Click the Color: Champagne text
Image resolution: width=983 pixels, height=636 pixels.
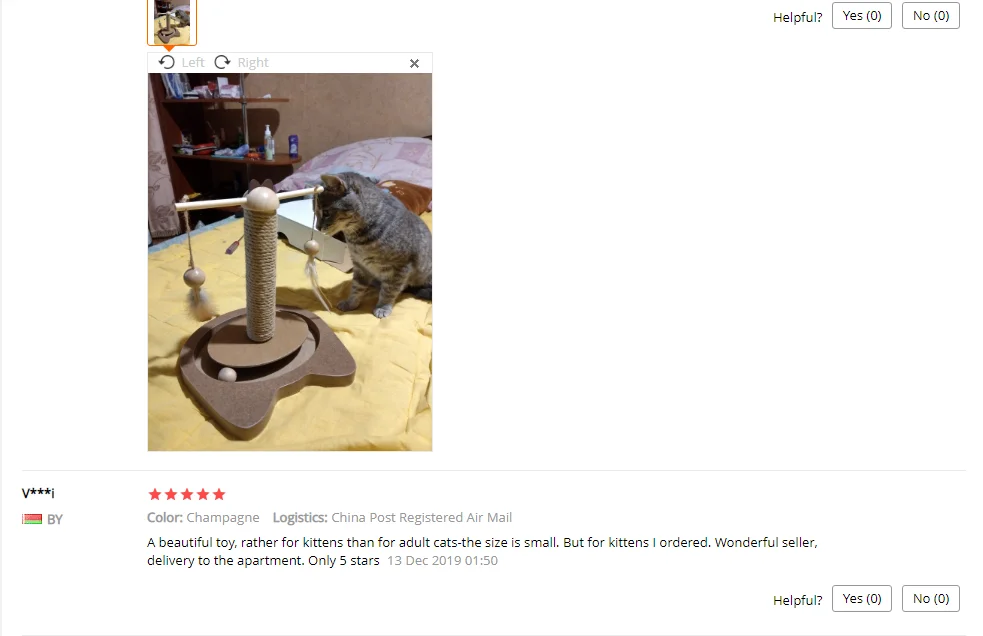click(x=203, y=517)
